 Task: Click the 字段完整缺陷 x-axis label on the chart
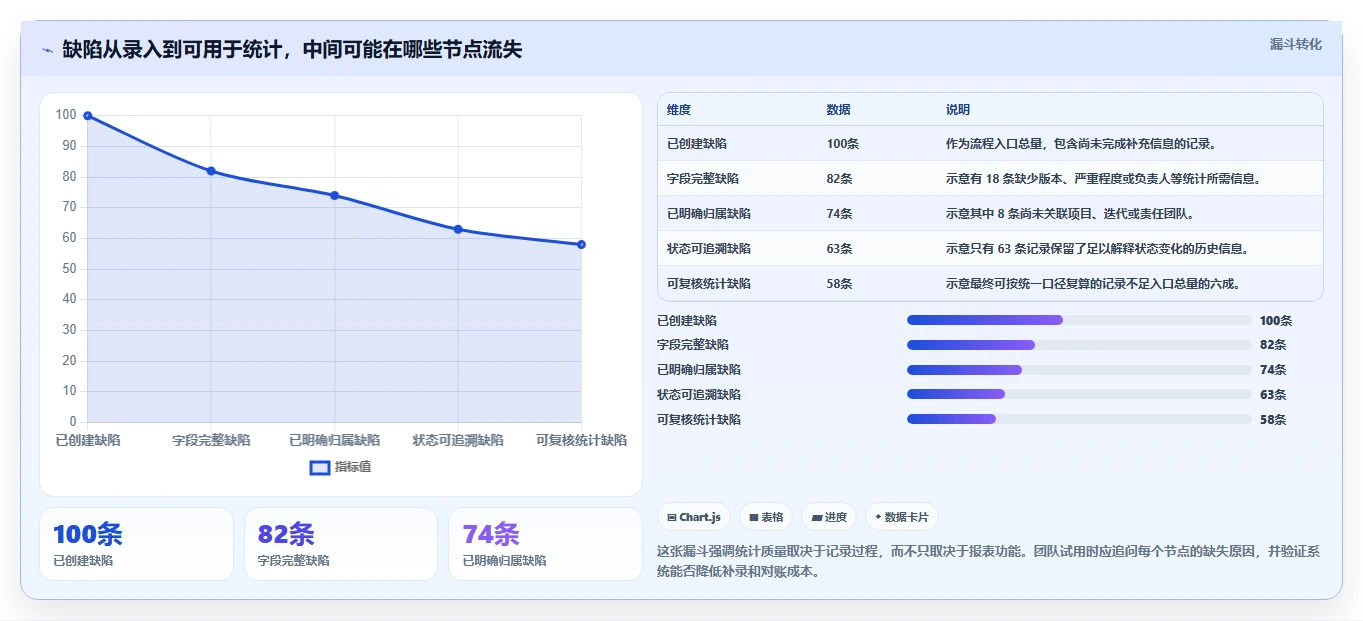(x=211, y=440)
